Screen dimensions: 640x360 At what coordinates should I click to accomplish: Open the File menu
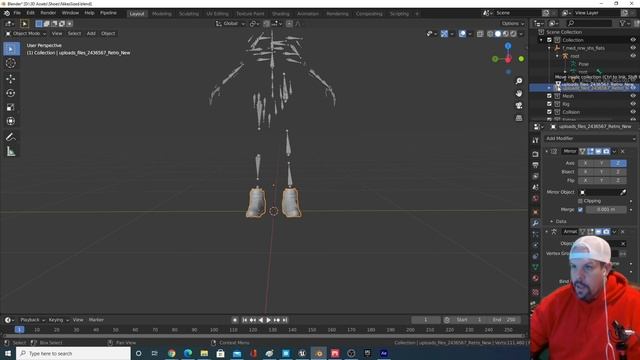tap(17, 13)
